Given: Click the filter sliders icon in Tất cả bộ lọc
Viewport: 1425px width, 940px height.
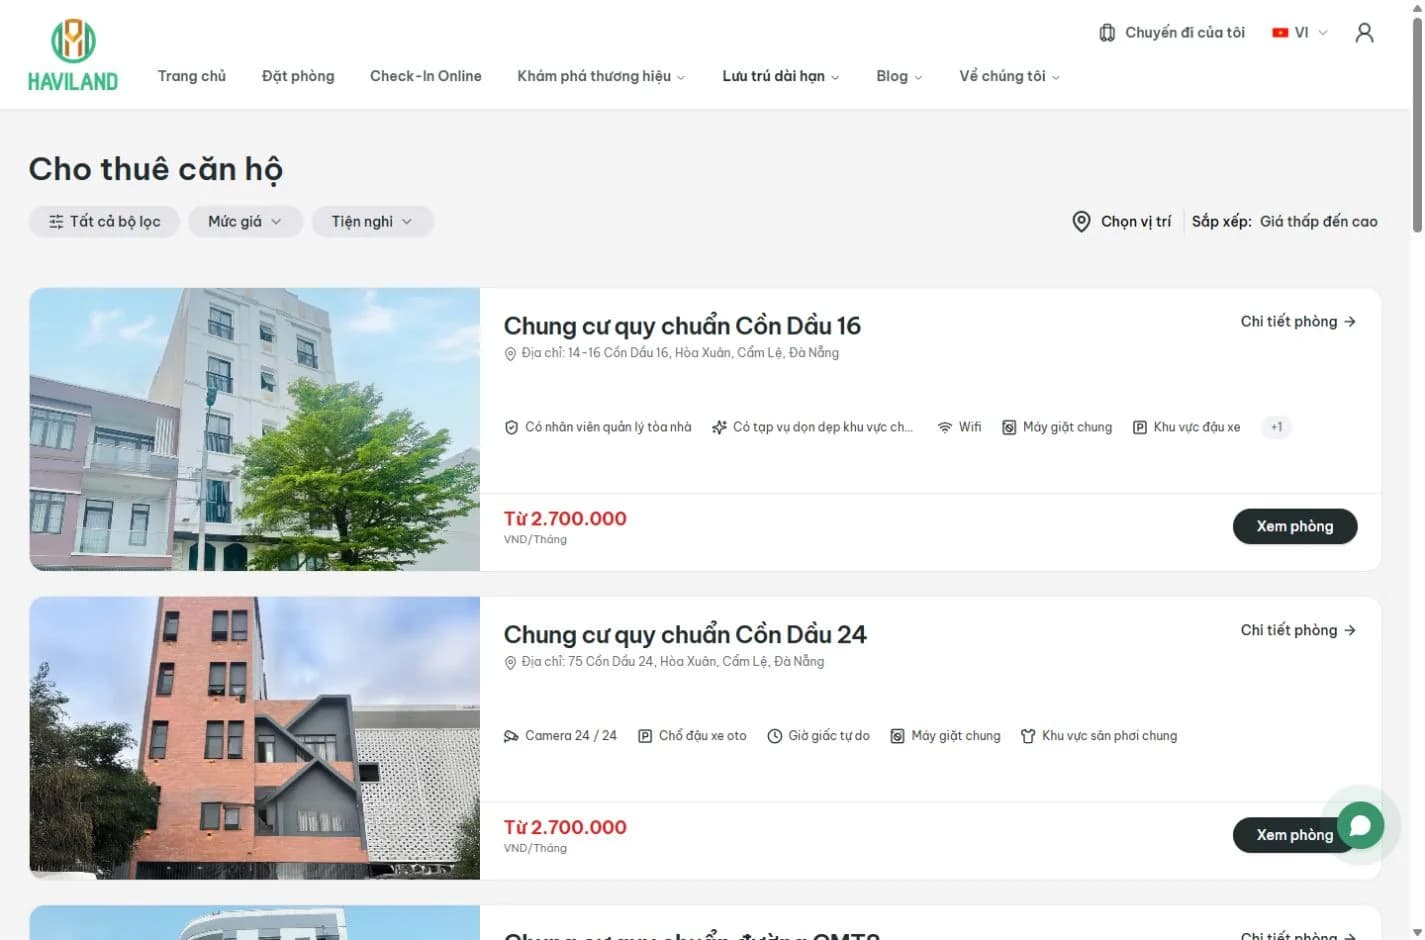Looking at the screenshot, I should [56, 222].
